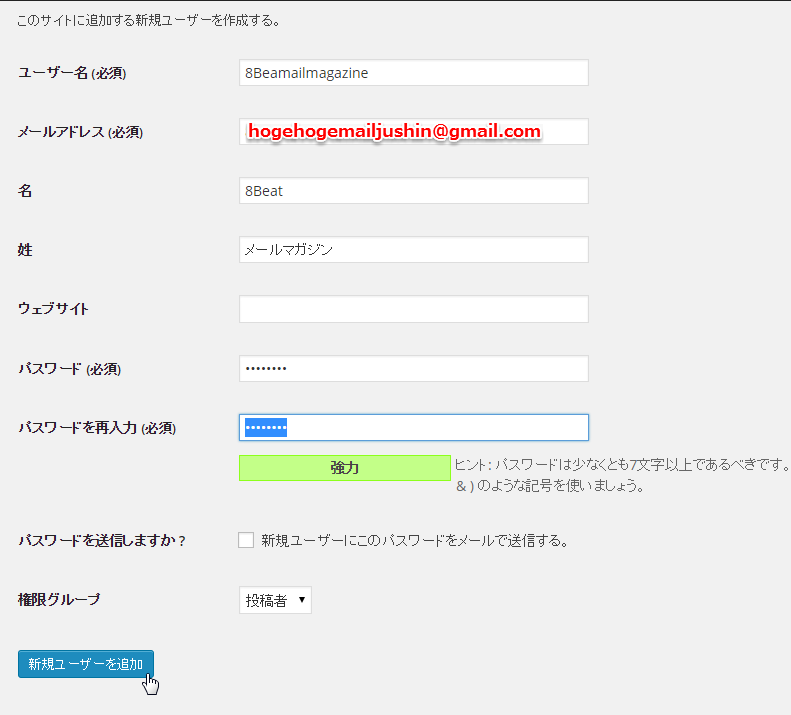Screen dimensions: 791x715
Task: Enable the send password by email checkbox
Action: pyautogui.click(x=246, y=541)
